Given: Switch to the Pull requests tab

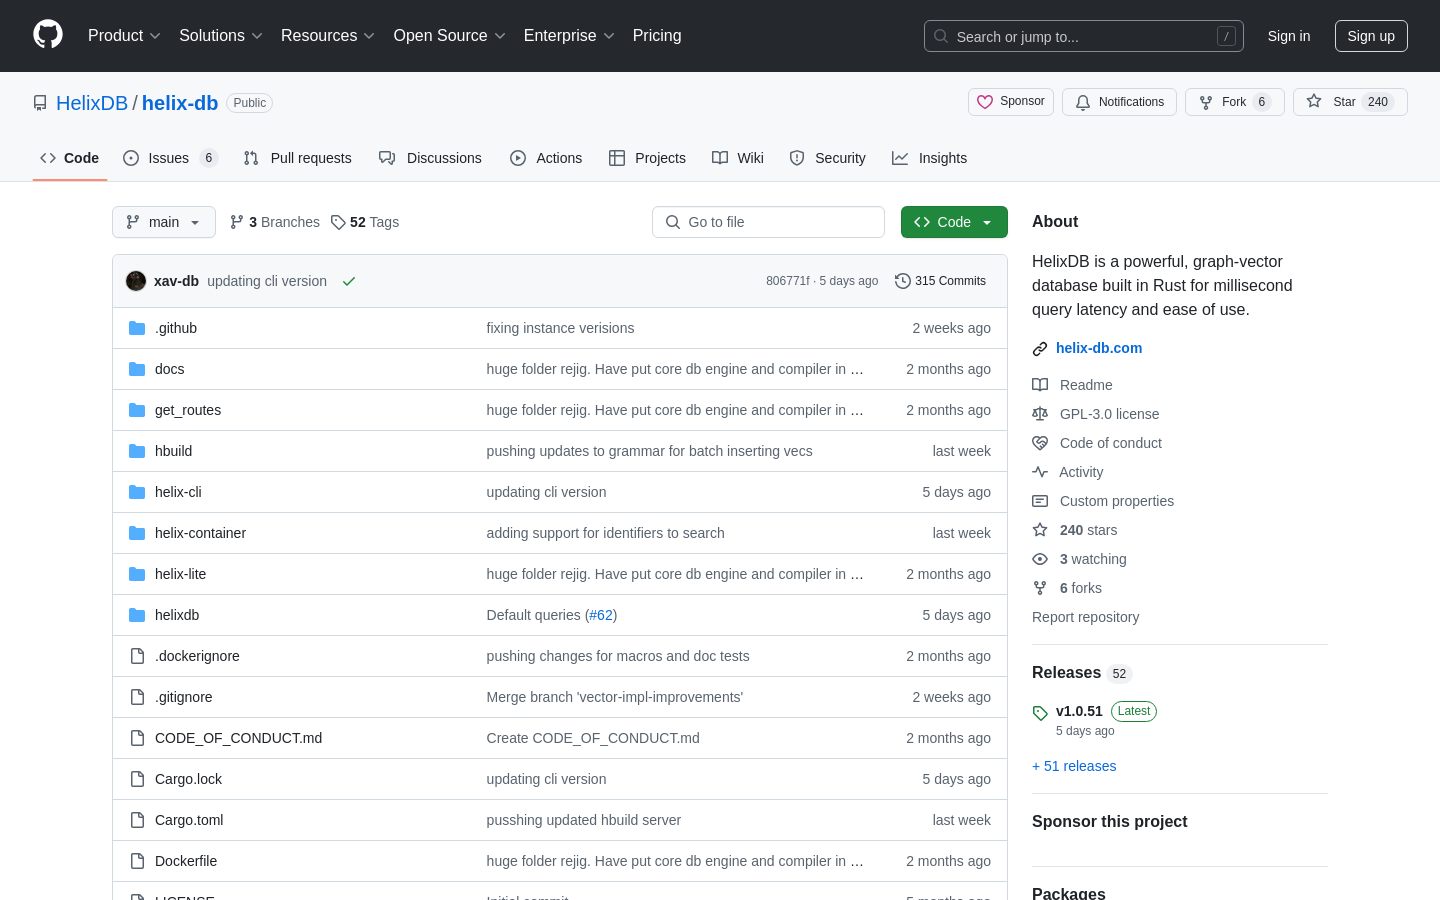Looking at the screenshot, I should (298, 158).
